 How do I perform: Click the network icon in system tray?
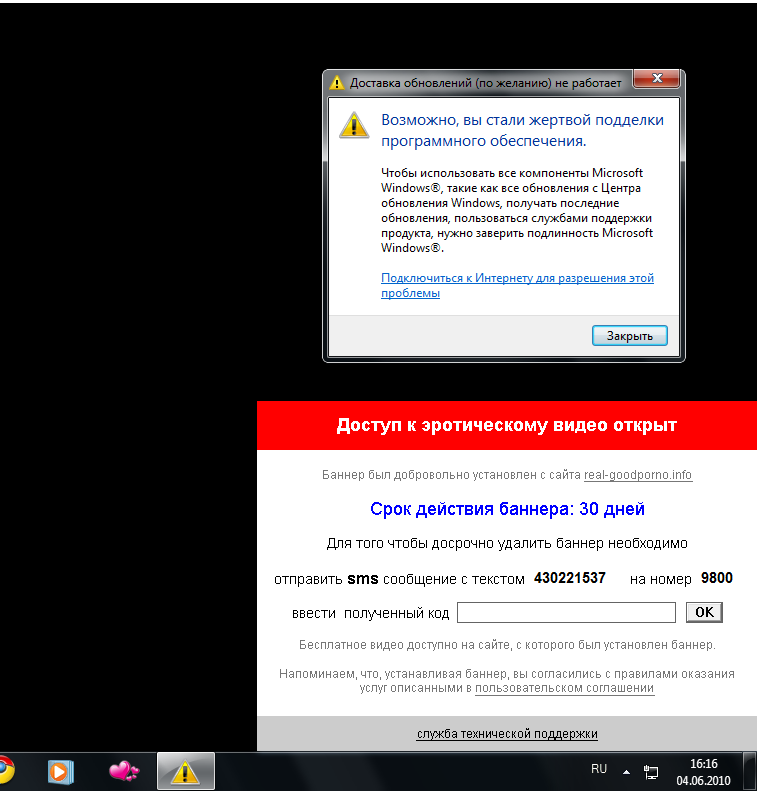click(x=651, y=771)
